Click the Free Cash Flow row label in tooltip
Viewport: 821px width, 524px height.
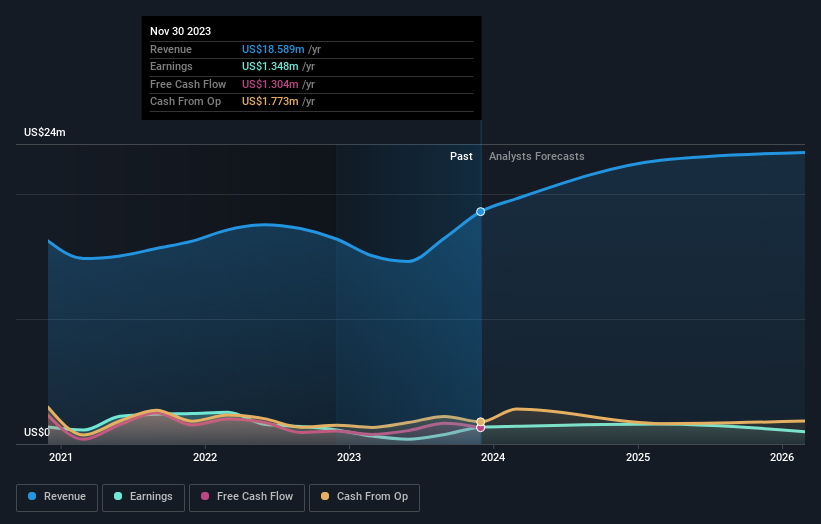[x=188, y=84]
